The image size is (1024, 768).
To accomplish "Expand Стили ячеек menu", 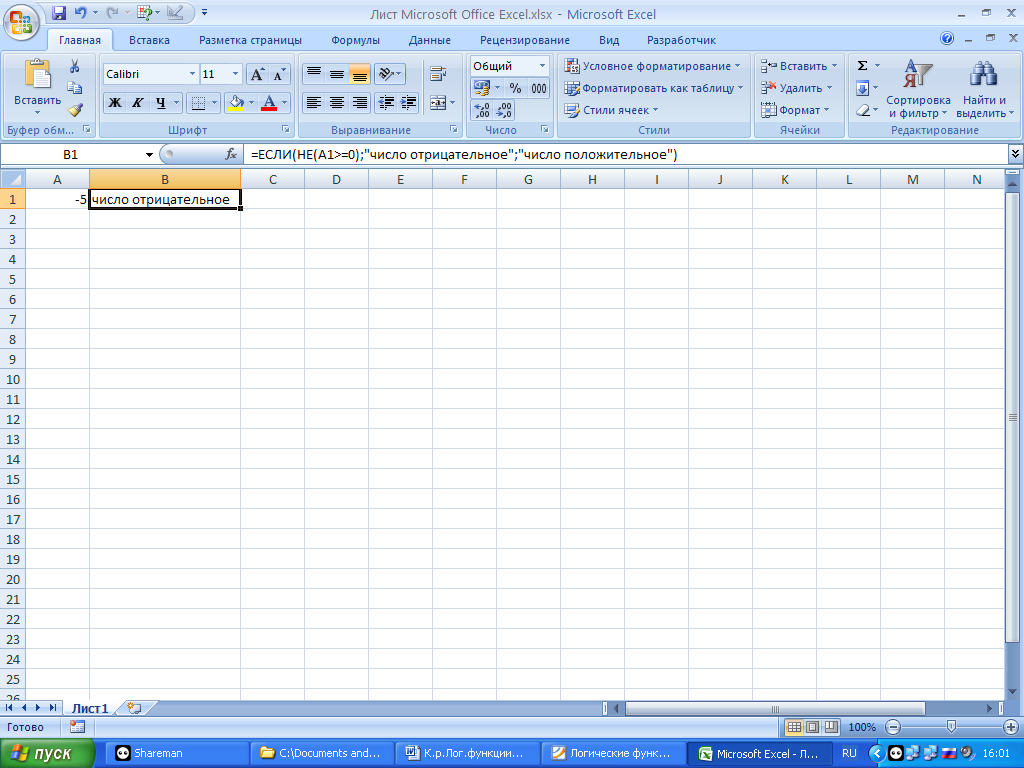I will [x=611, y=110].
